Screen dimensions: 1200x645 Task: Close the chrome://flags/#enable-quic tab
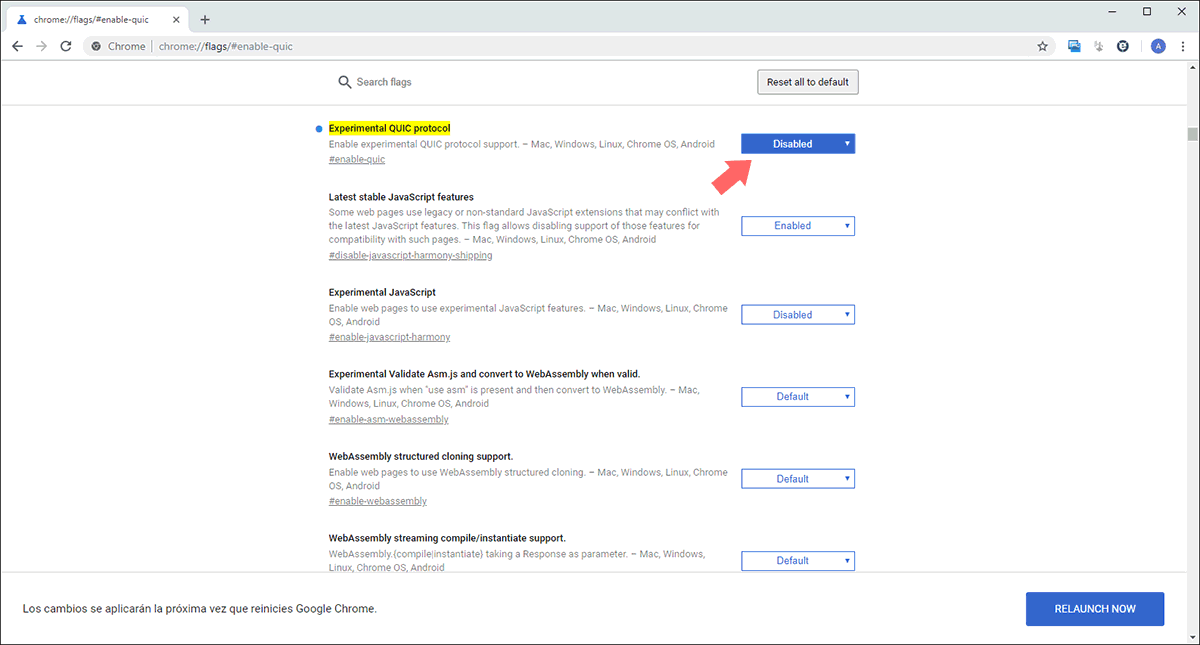click(176, 19)
